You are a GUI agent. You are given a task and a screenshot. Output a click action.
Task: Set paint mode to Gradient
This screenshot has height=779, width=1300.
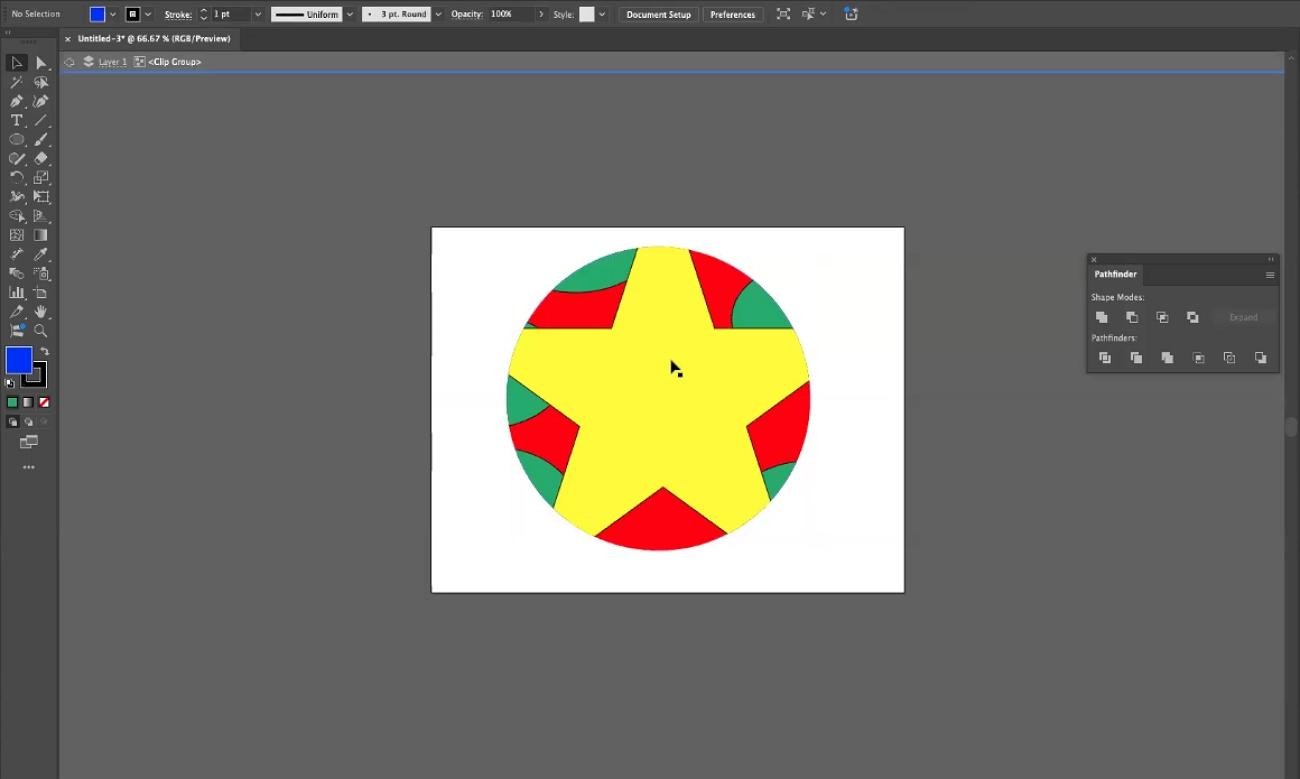[28, 402]
